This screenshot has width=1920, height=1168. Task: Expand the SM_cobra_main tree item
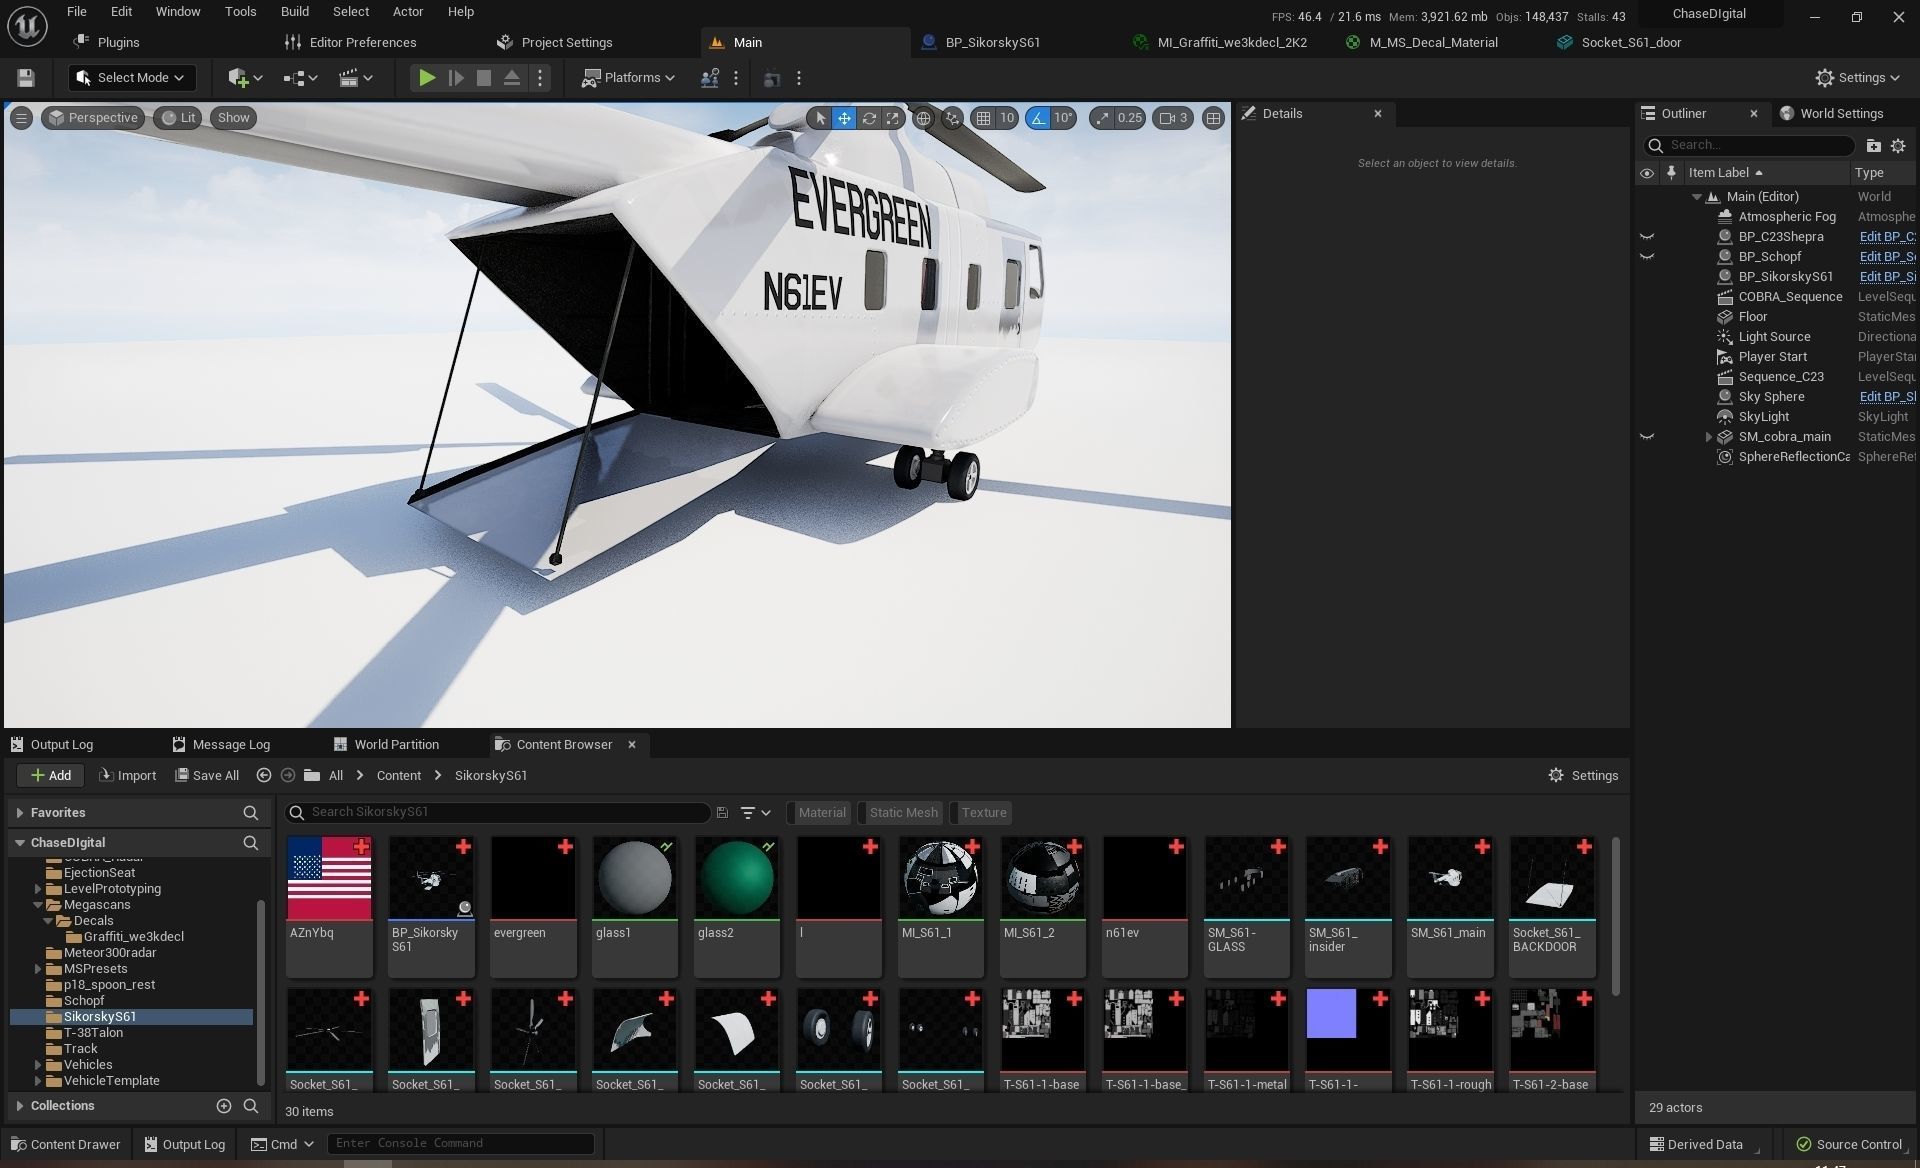coord(1709,437)
